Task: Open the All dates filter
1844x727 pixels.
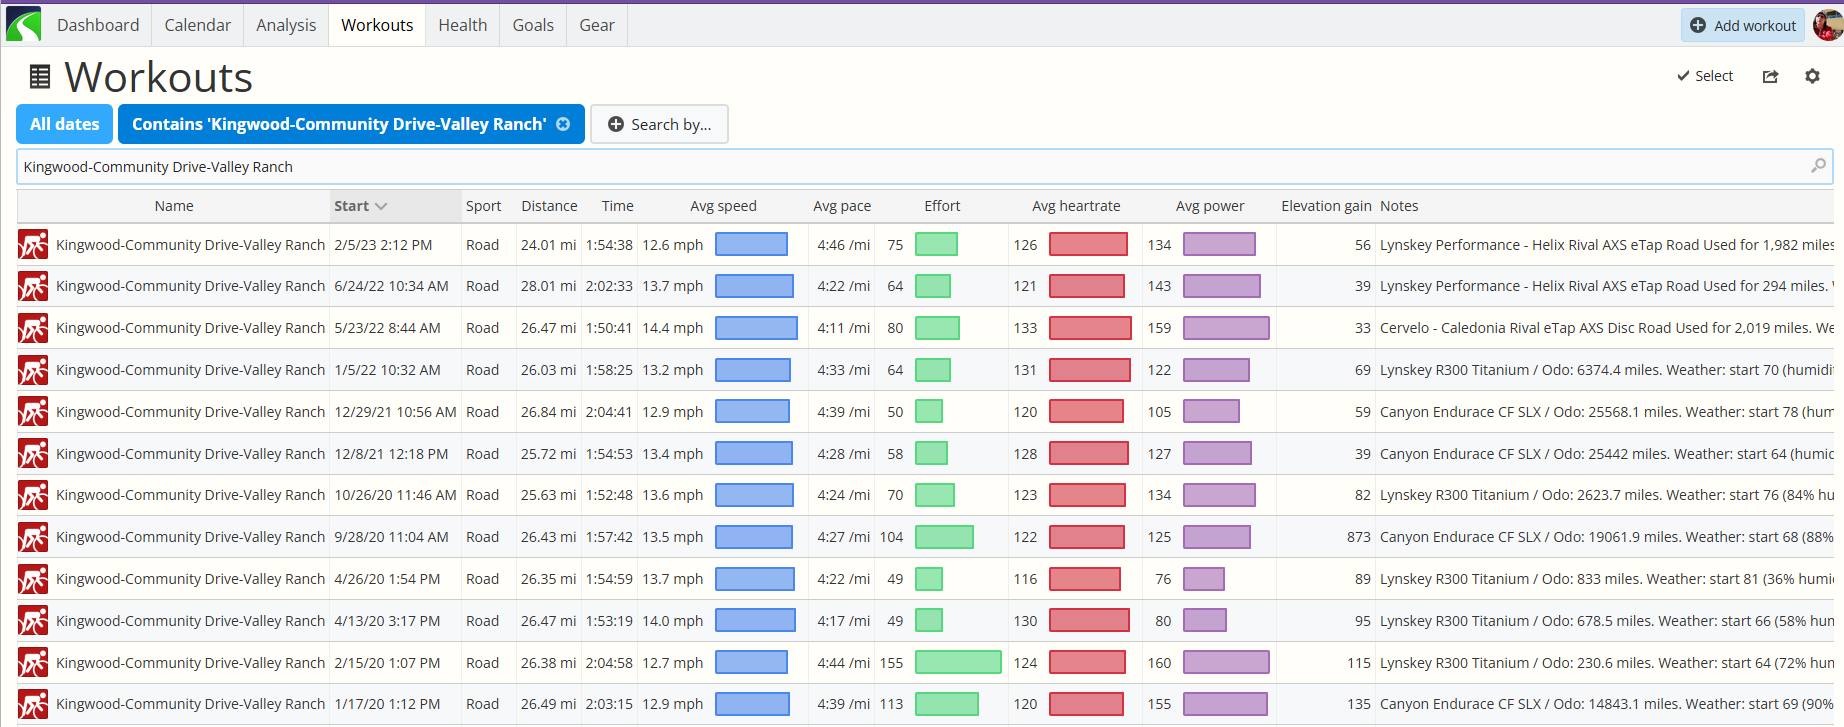Action: 65,124
